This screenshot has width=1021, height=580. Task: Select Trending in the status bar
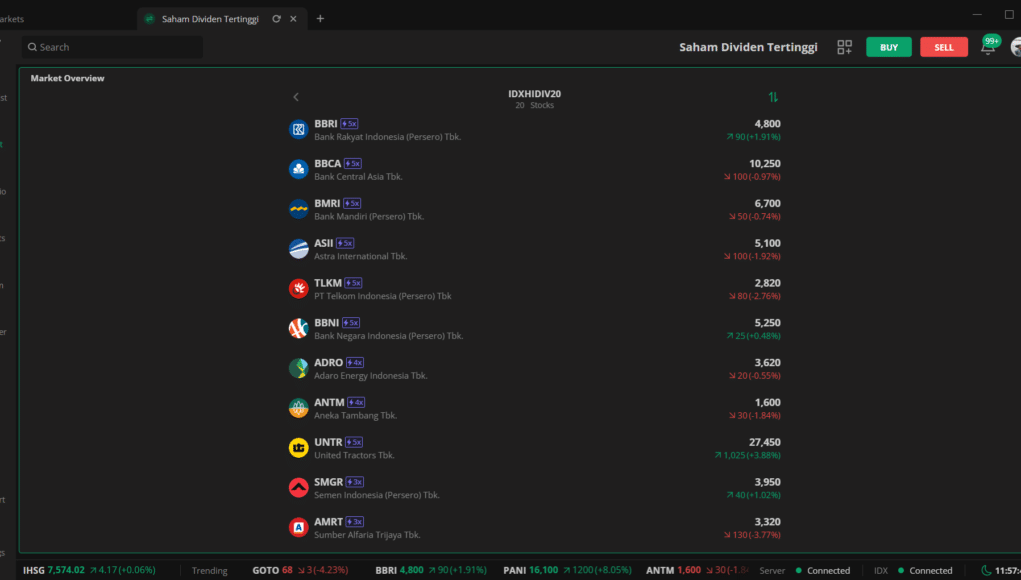209,570
